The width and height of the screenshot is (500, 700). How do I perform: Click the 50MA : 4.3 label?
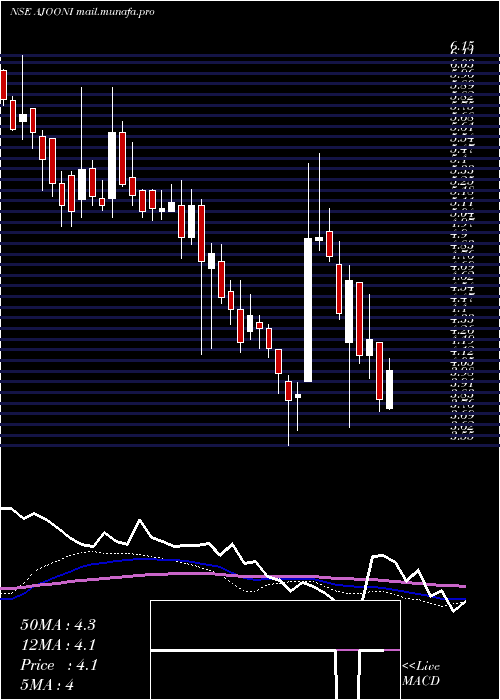58,625
